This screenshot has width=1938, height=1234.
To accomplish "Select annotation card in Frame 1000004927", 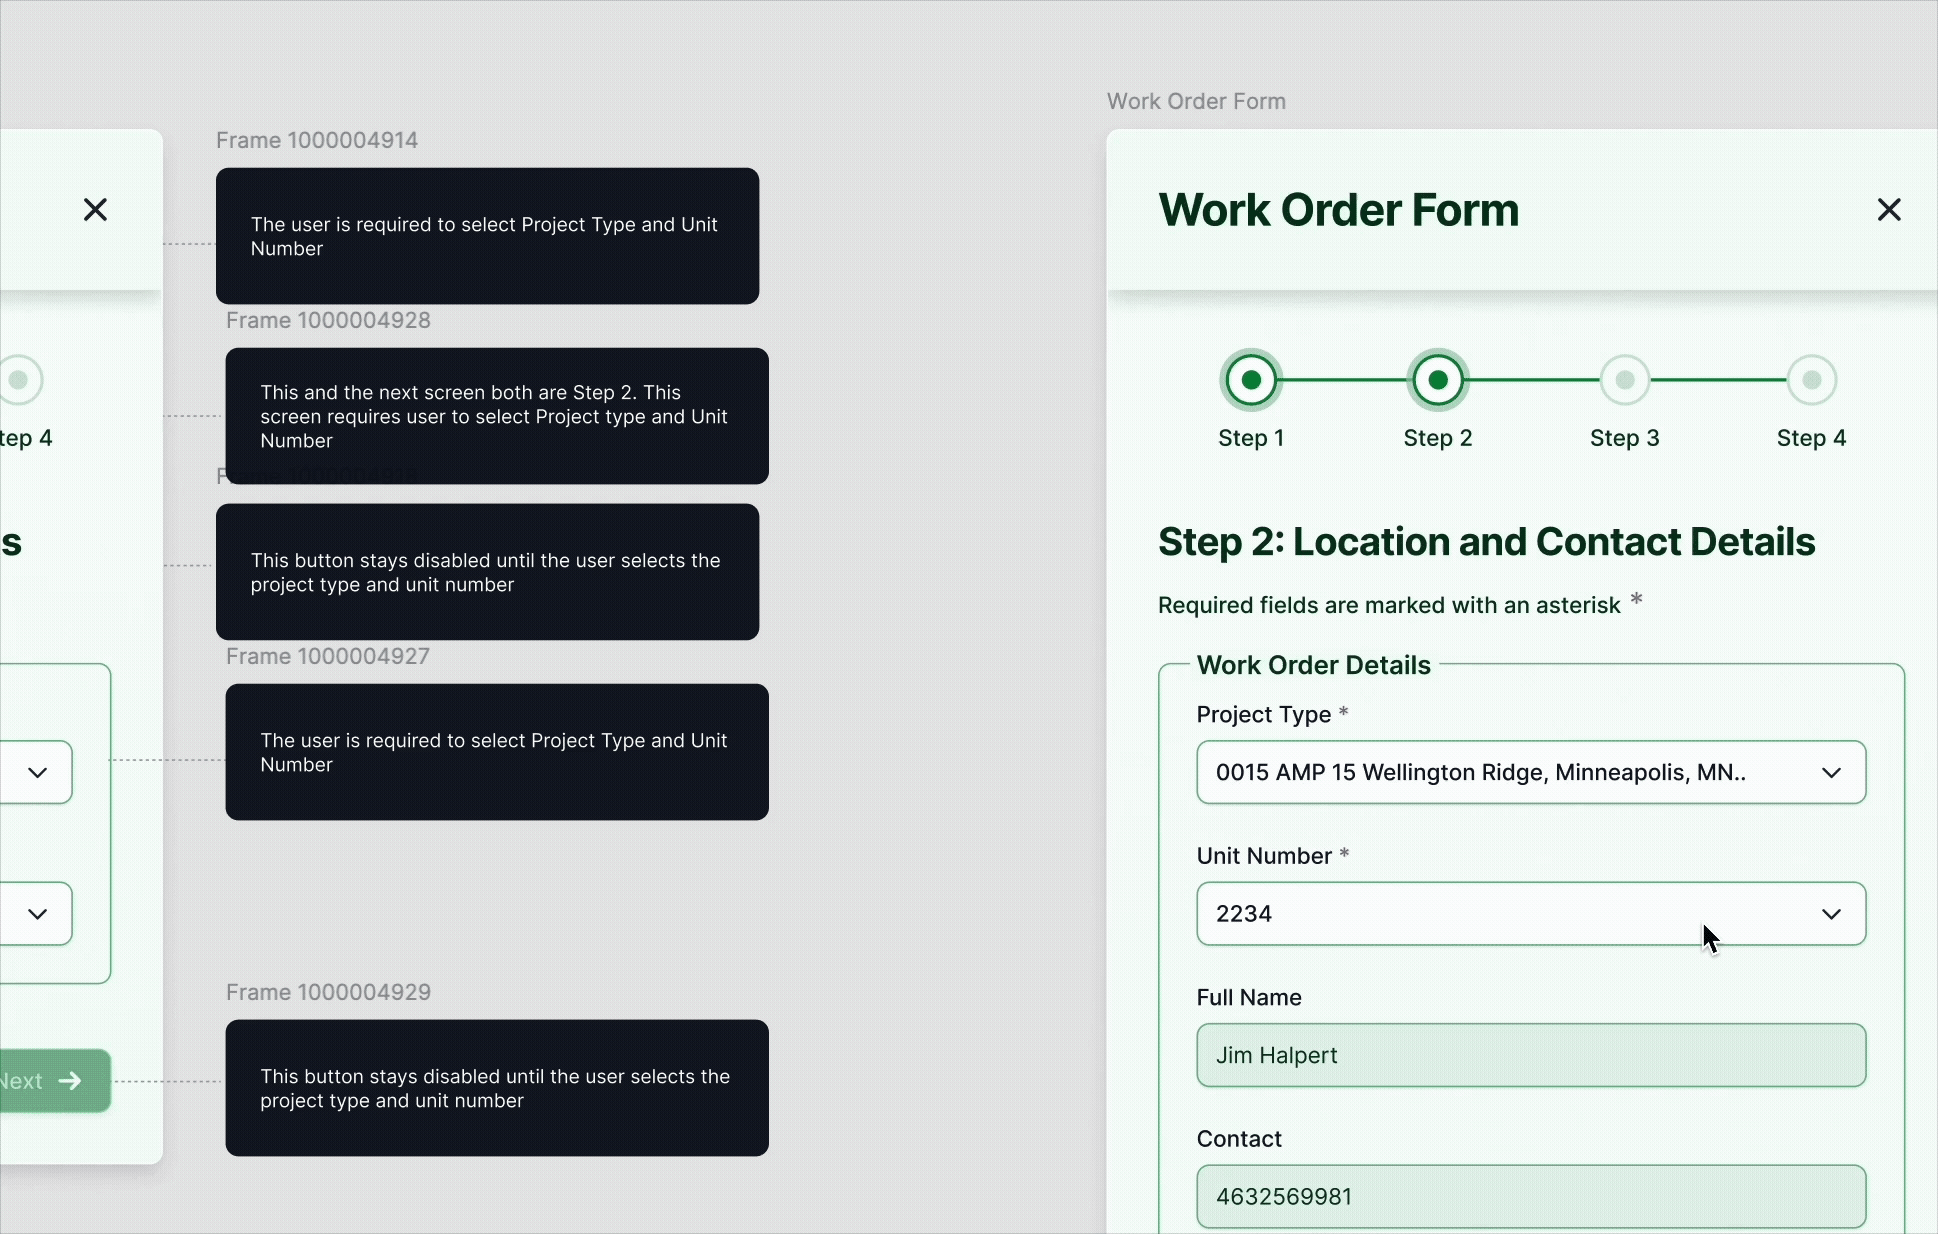I will click(x=497, y=752).
